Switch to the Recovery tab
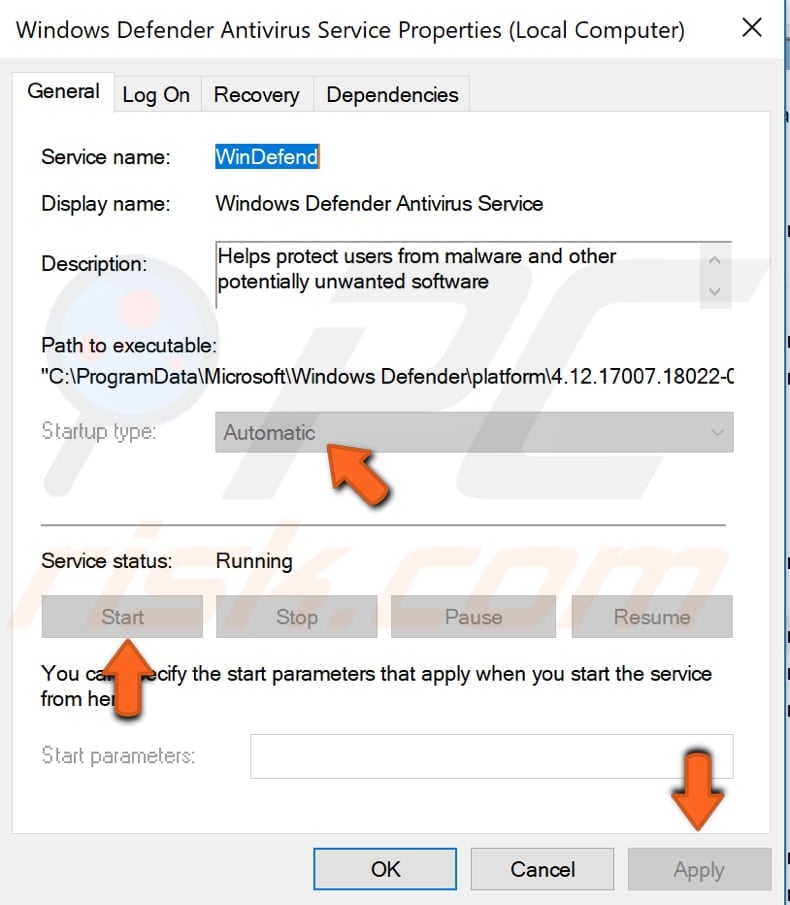The width and height of the screenshot is (790, 905). (256, 94)
